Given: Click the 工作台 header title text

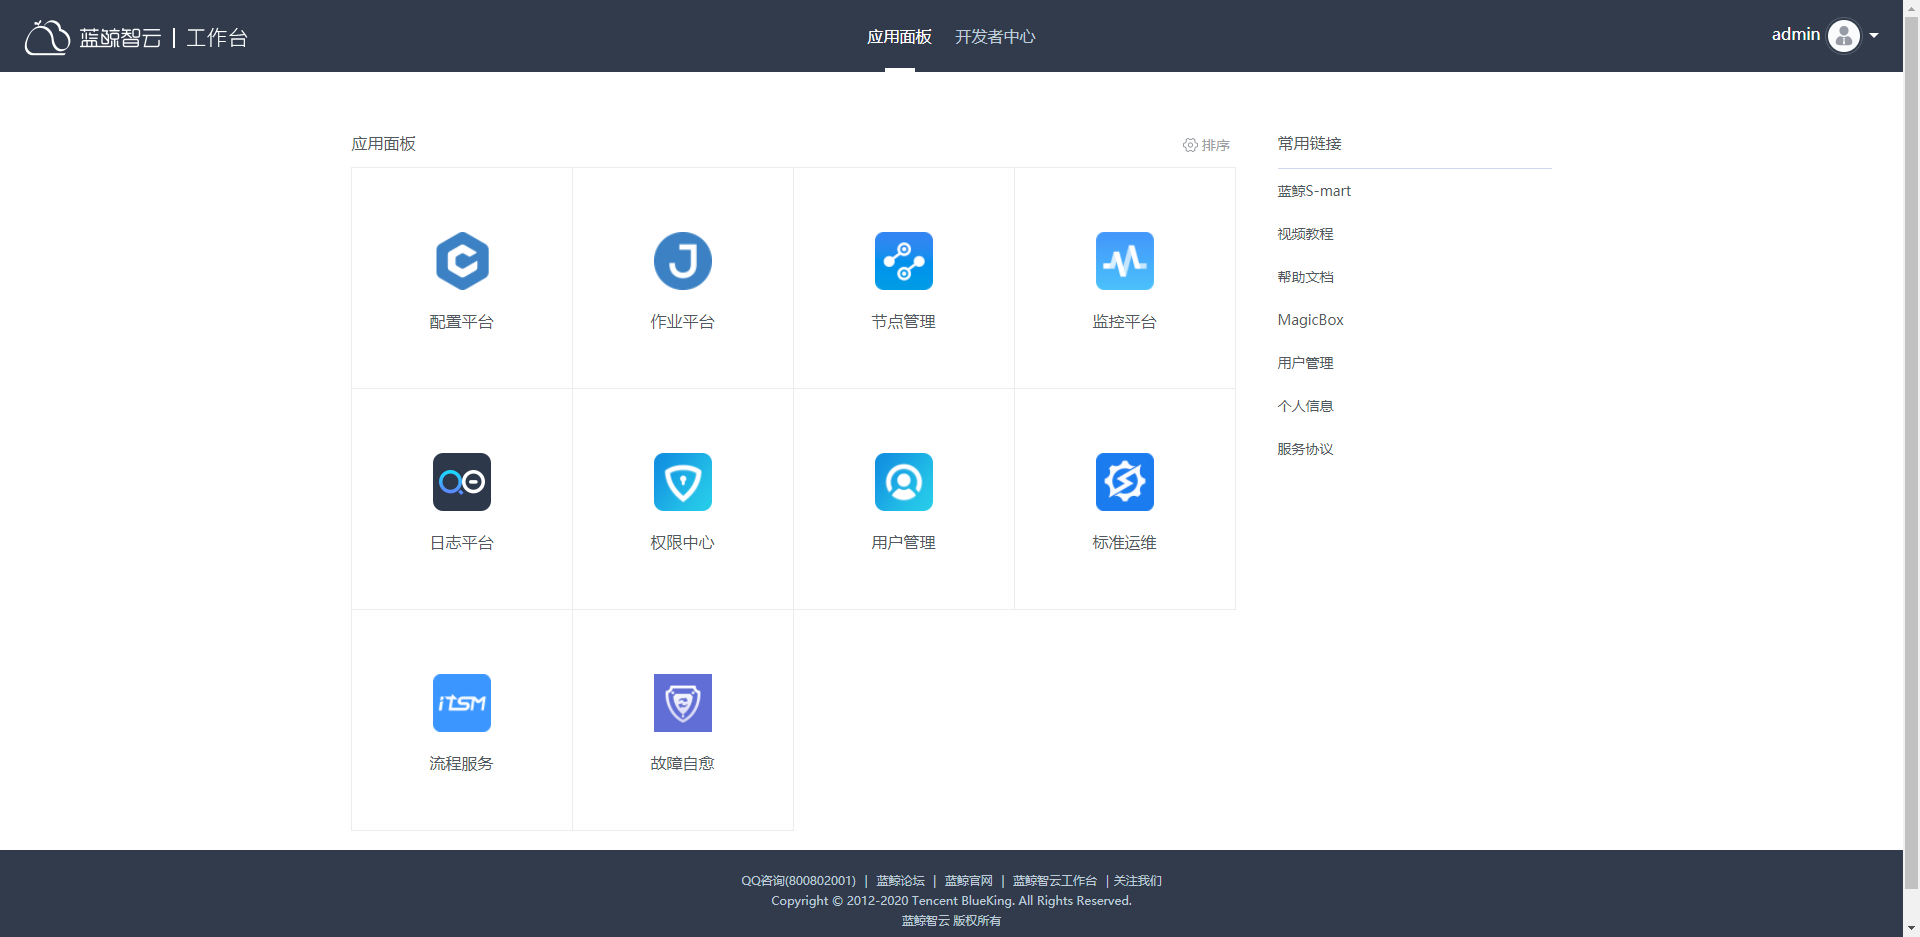Looking at the screenshot, I should click(x=217, y=38).
